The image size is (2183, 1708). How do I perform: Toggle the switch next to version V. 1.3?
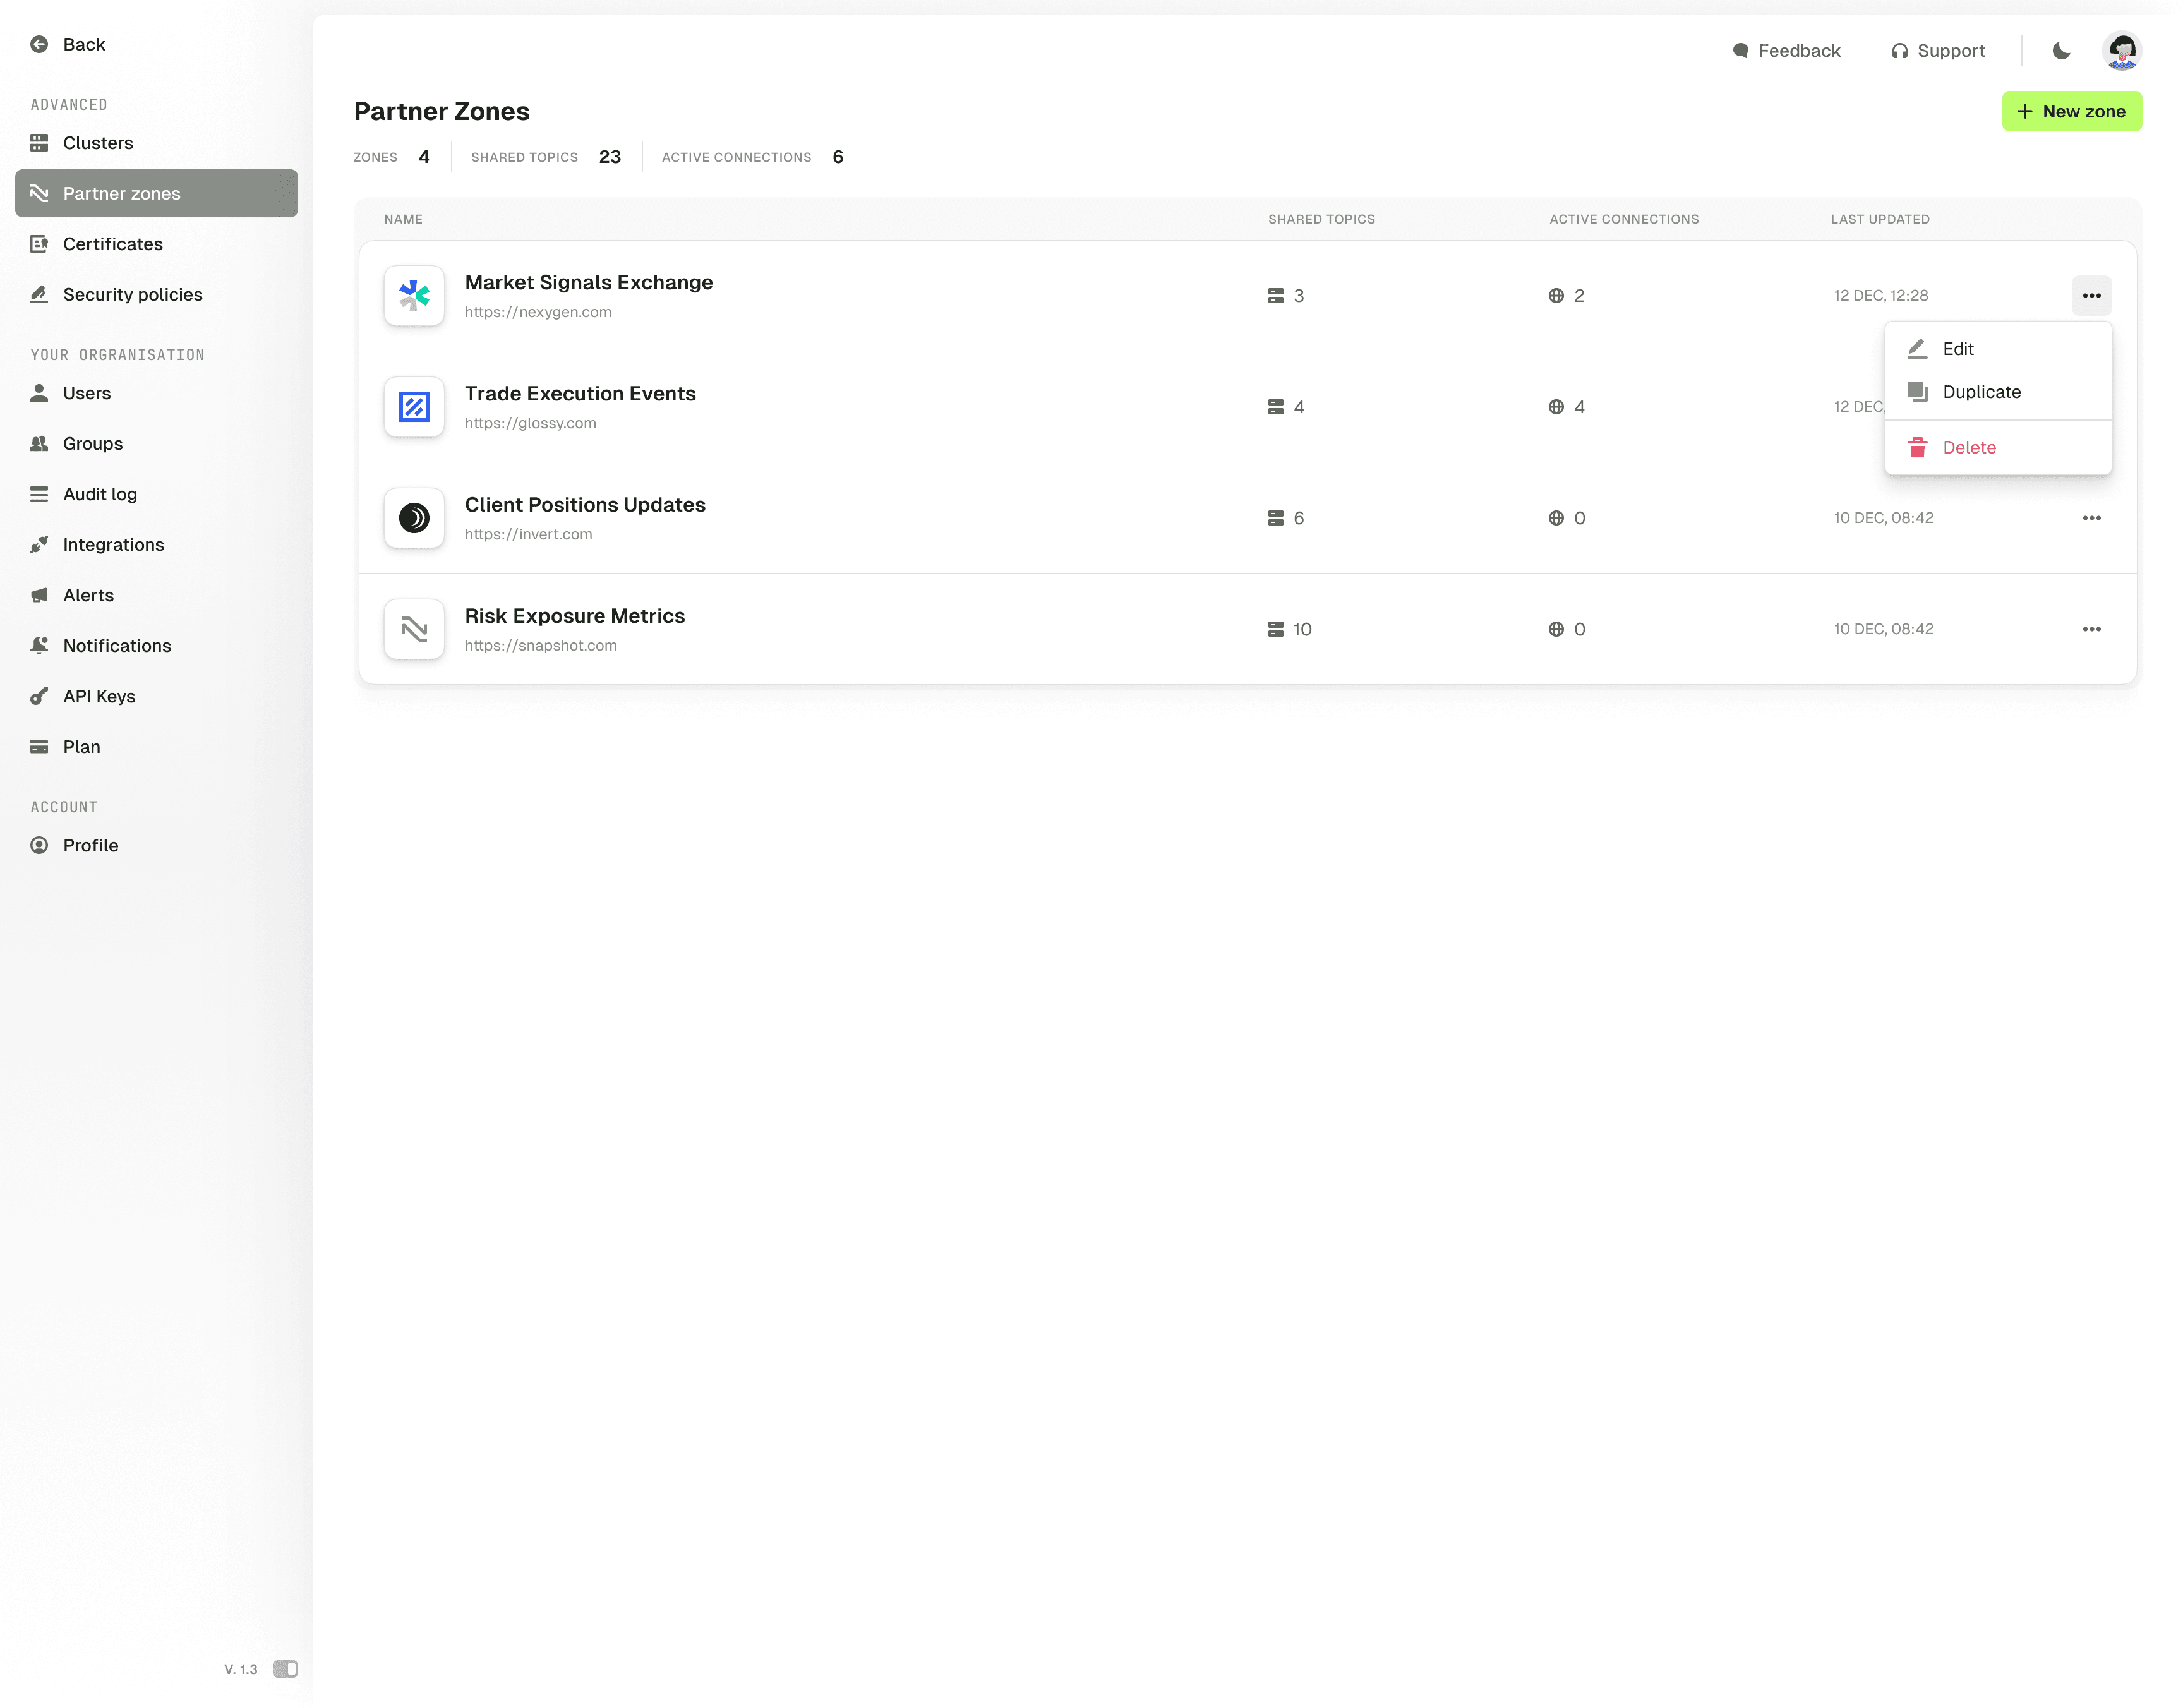[285, 1669]
